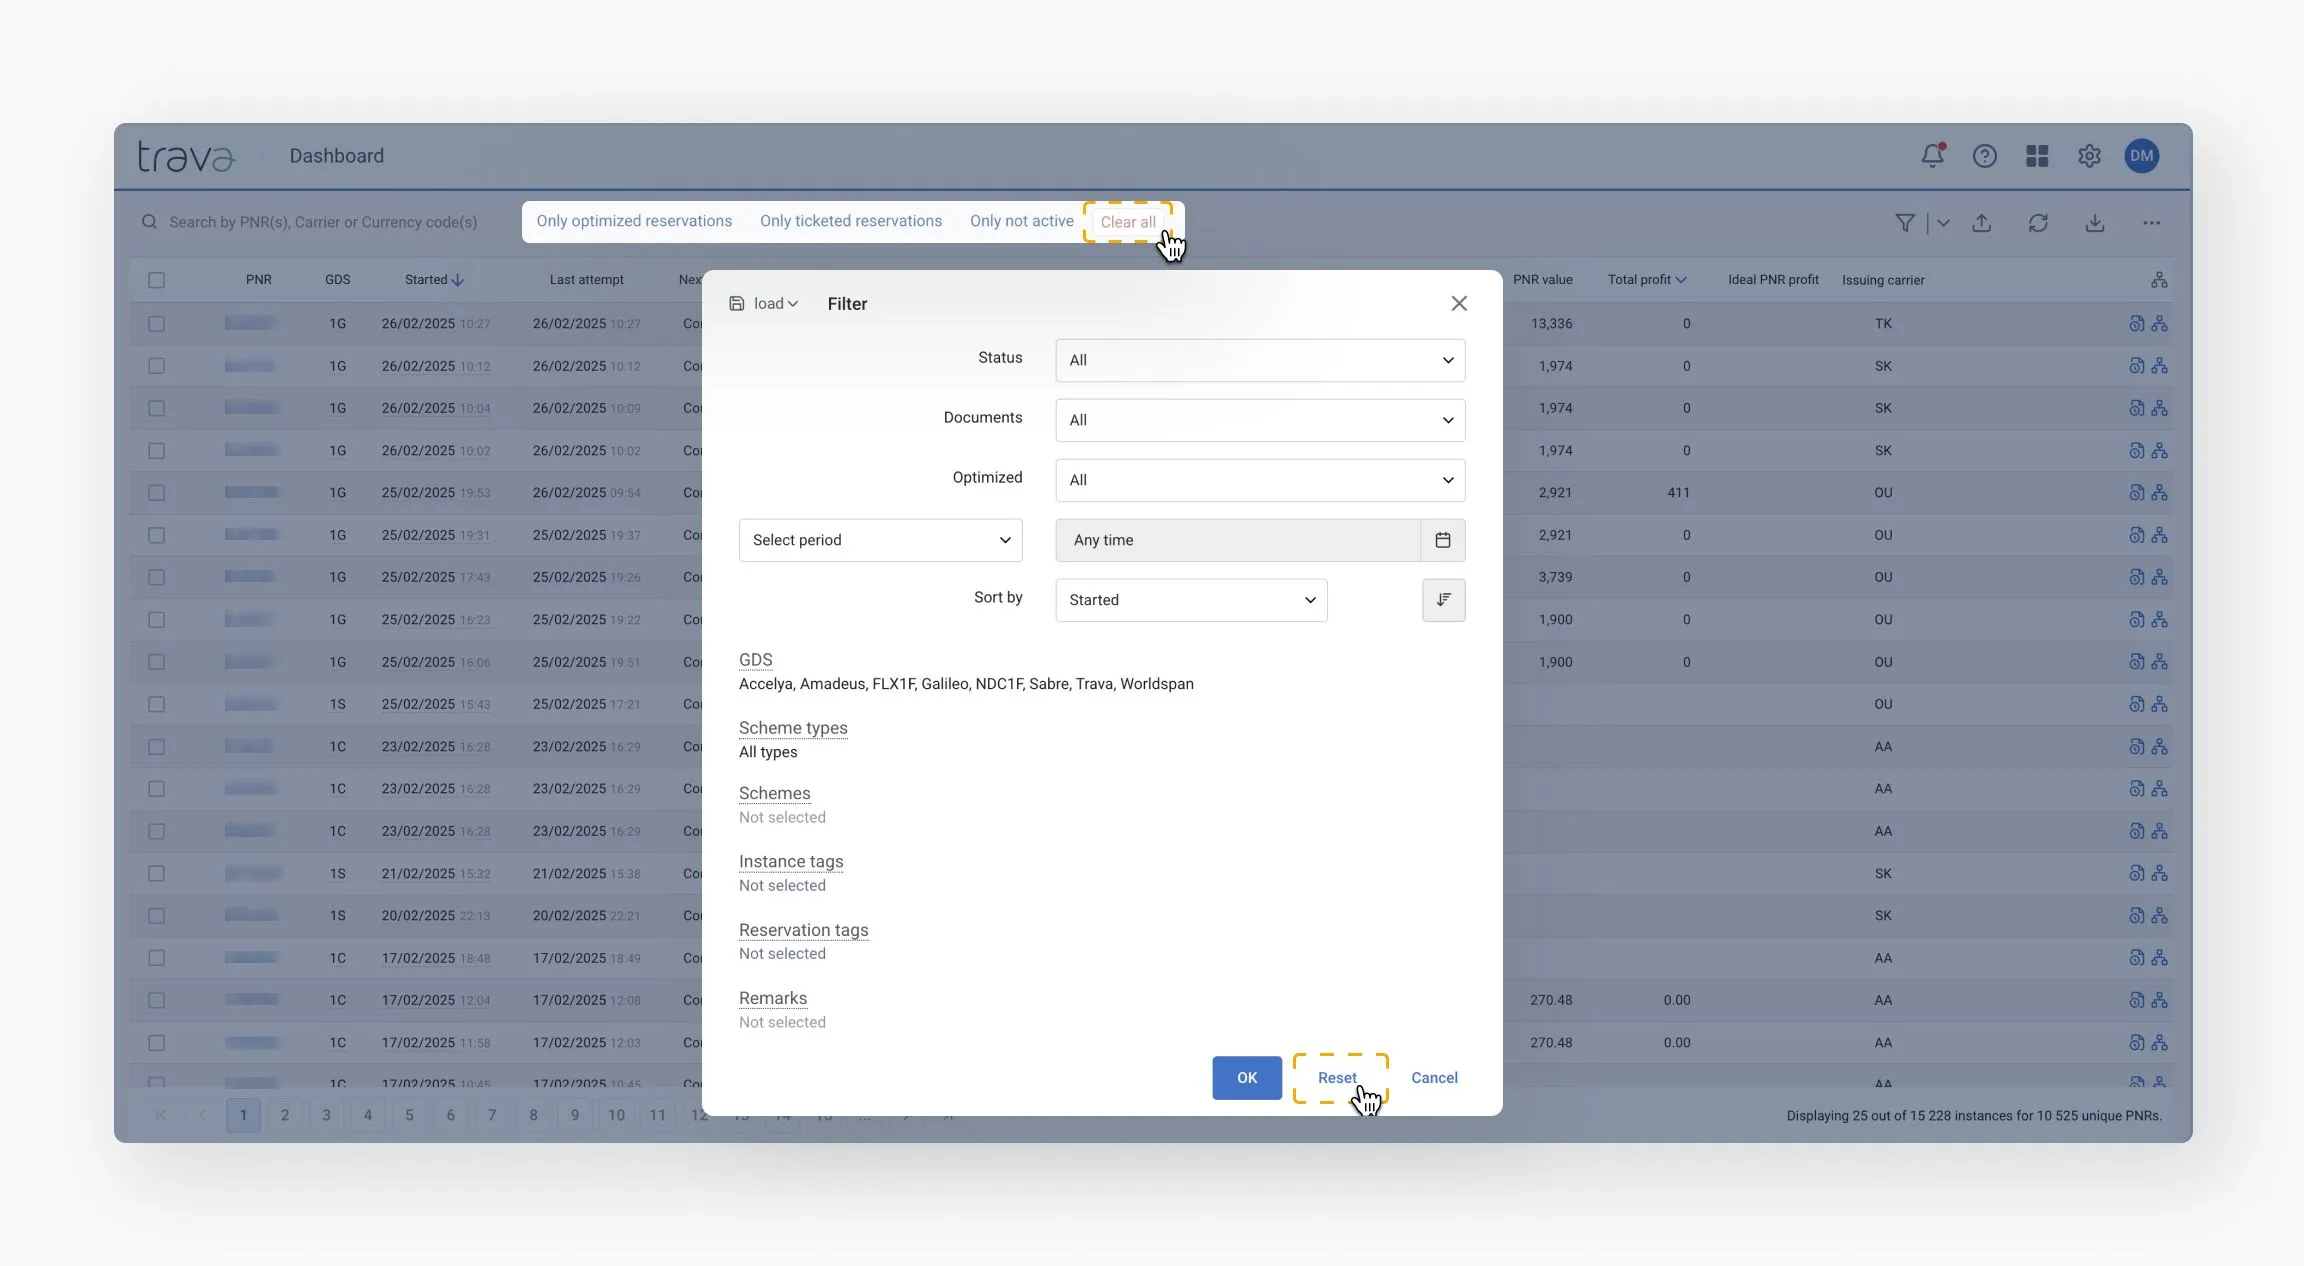This screenshot has height=1266, width=2304.
Task: Click the help question mark icon
Action: (1984, 156)
